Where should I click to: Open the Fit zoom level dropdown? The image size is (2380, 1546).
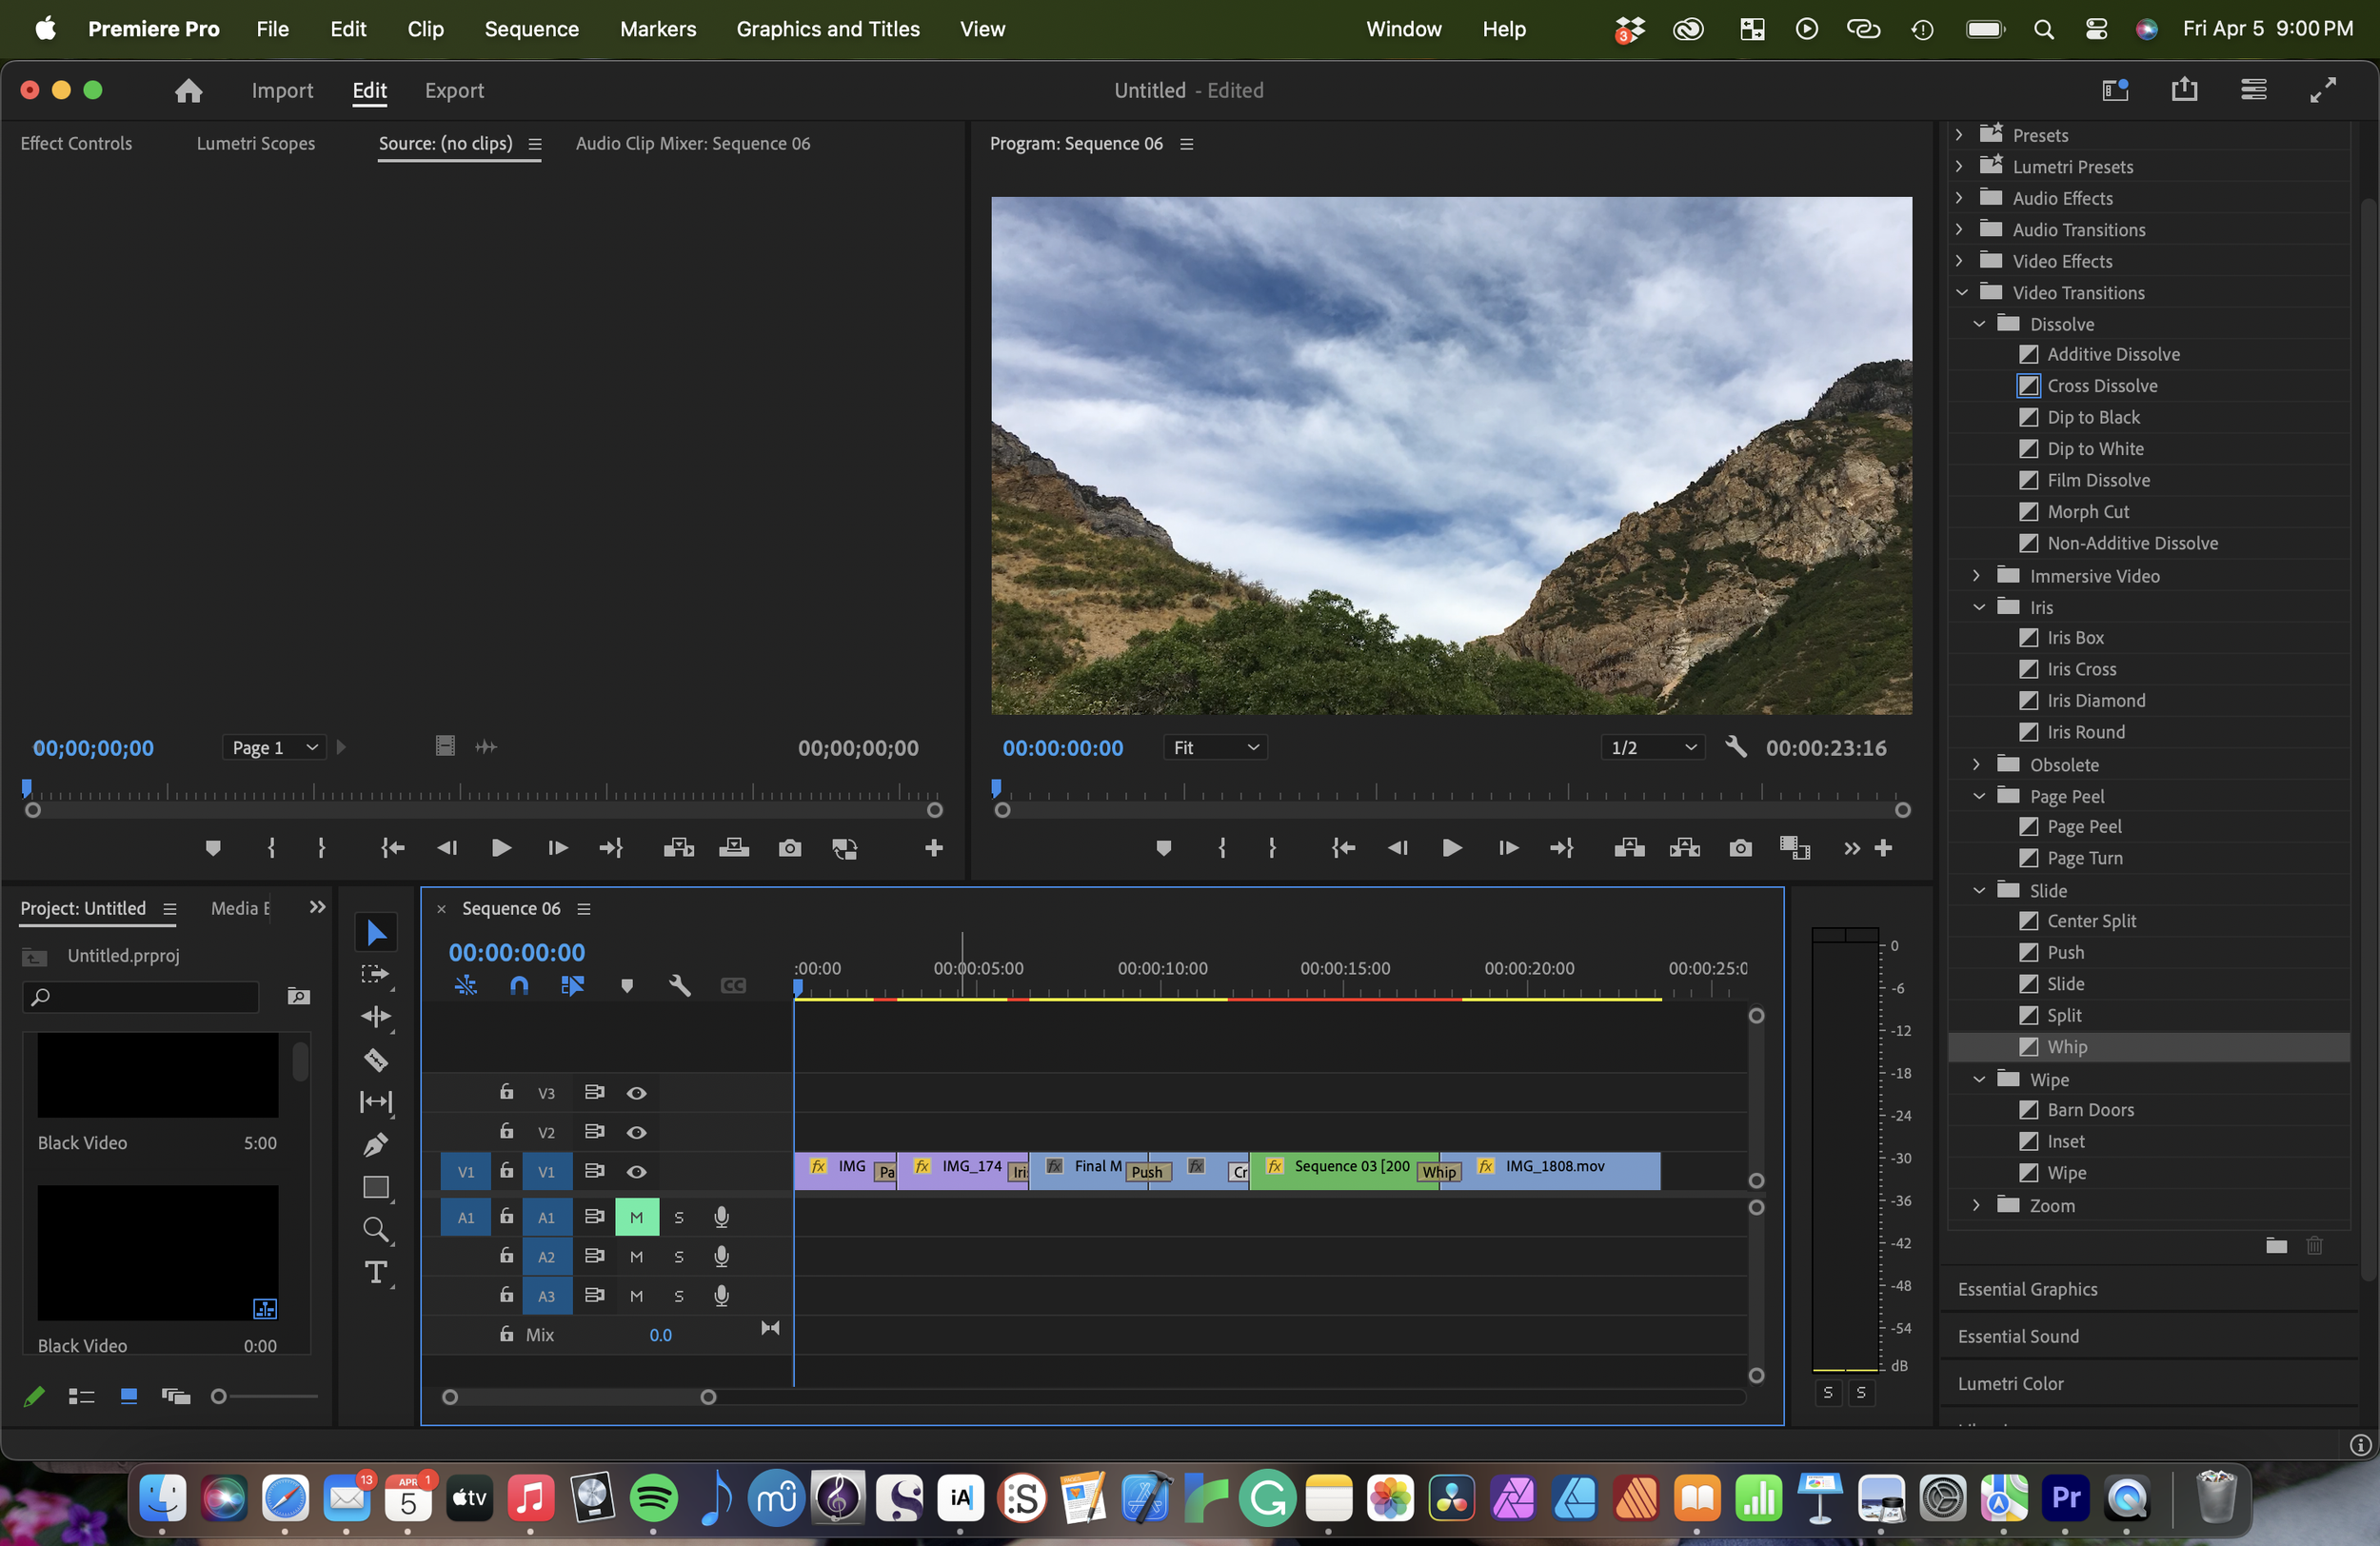pyautogui.click(x=1215, y=747)
